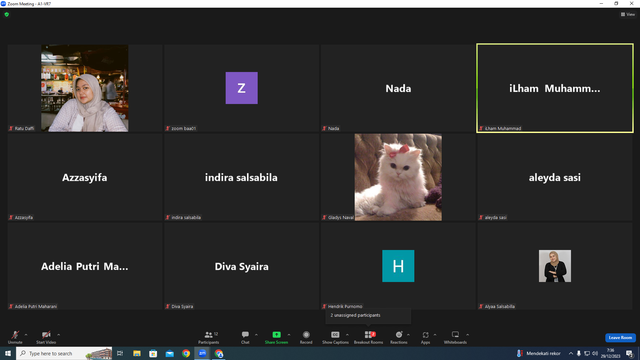Viewport: 640px width, 360px height.
Task: Click the Ratu Daffi name label
Action: pyautogui.click(x=24, y=128)
